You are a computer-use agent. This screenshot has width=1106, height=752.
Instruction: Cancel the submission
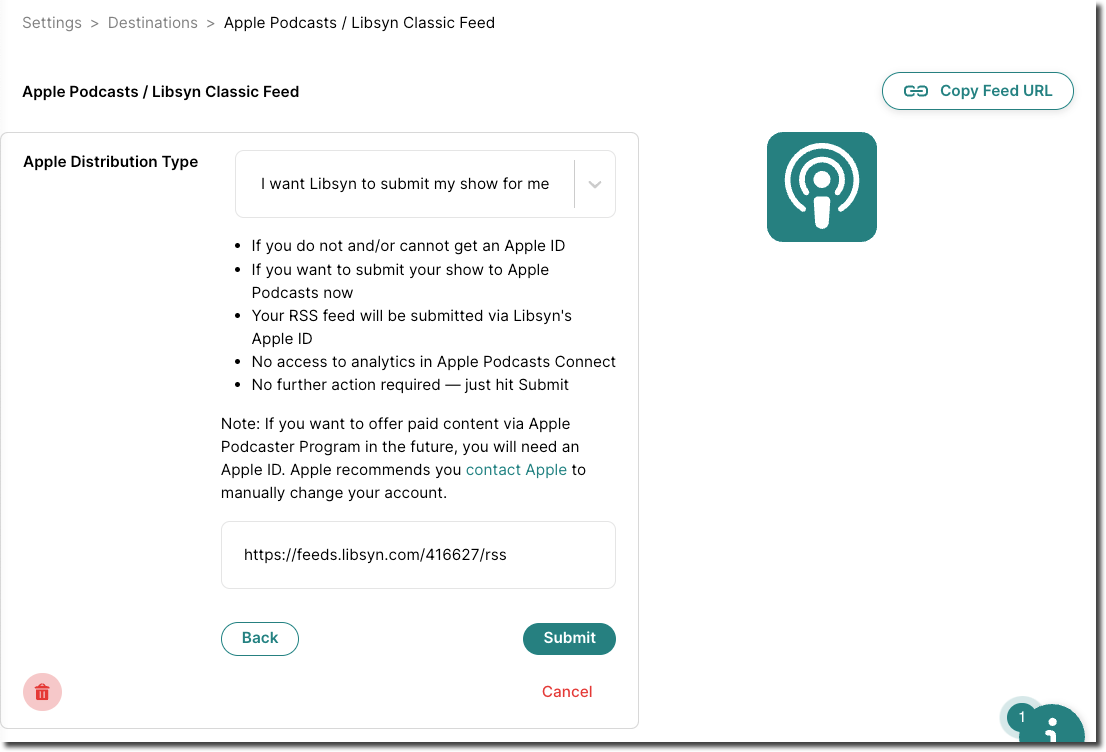click(566, 691)
